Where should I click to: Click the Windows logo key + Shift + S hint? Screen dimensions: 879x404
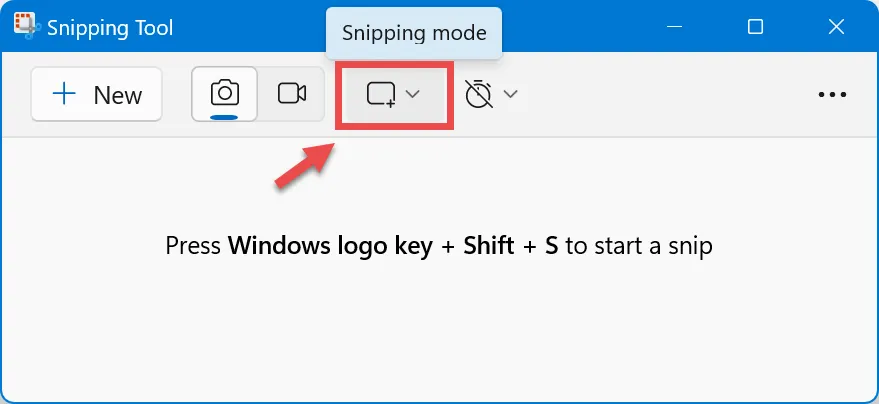[x=439, y=246]
